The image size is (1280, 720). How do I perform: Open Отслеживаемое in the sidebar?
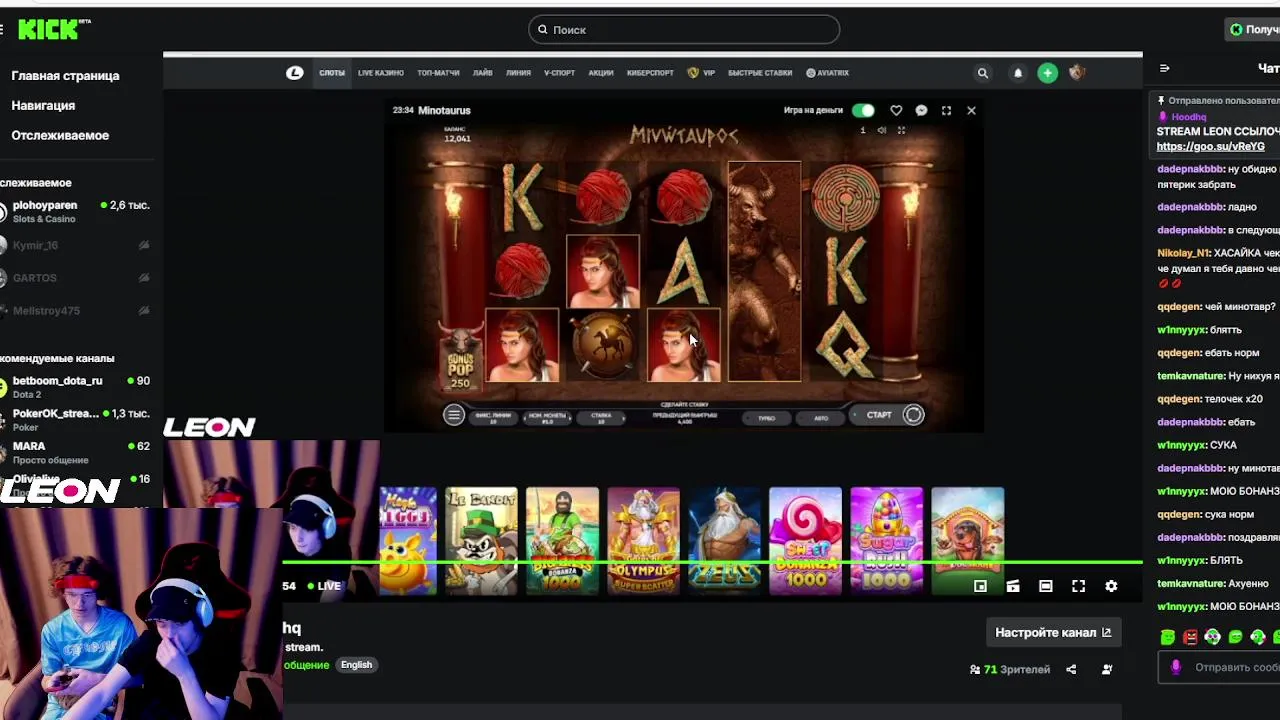pyautogui.click(x=60, y=136)
